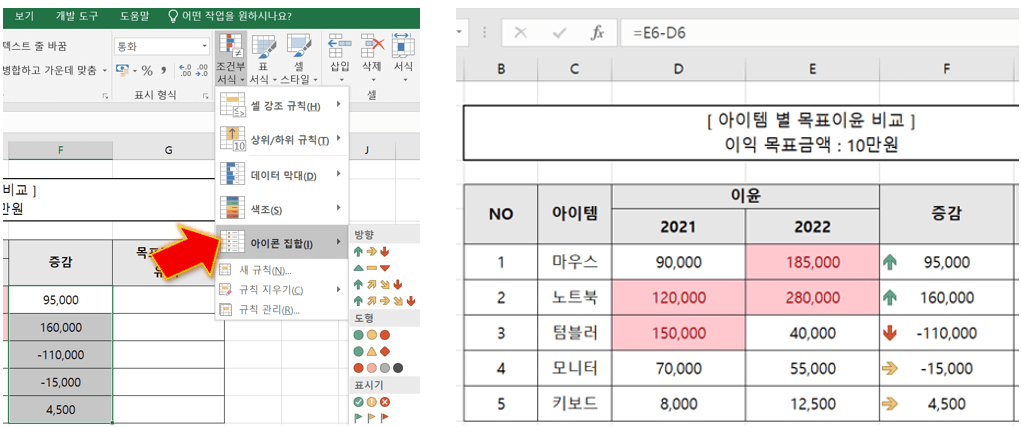
Task: Select column C header in right sheet
Action: (574, 68)
